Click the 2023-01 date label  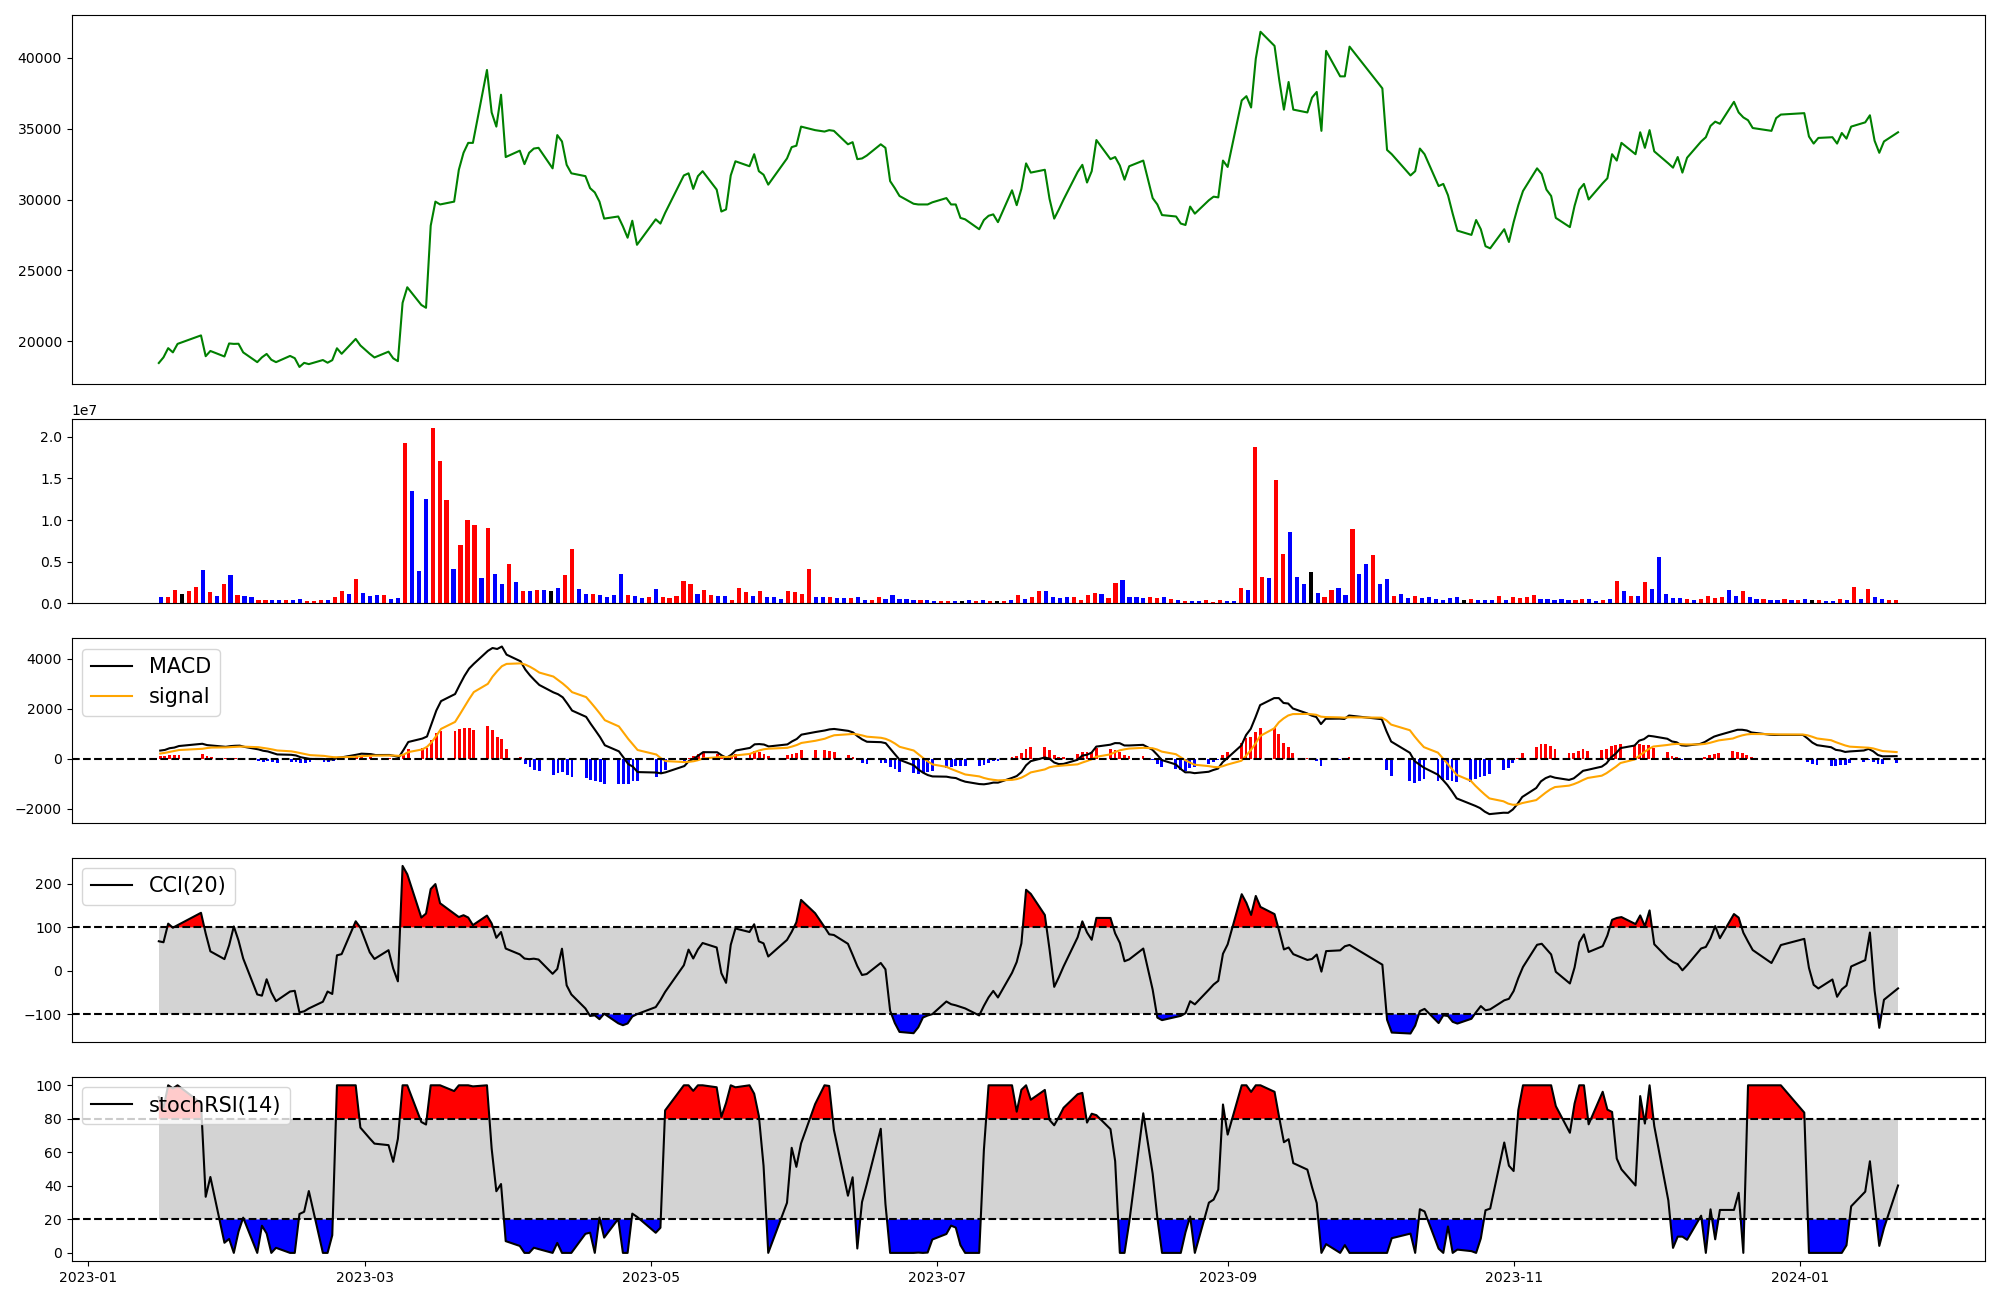click(89, 1277)
